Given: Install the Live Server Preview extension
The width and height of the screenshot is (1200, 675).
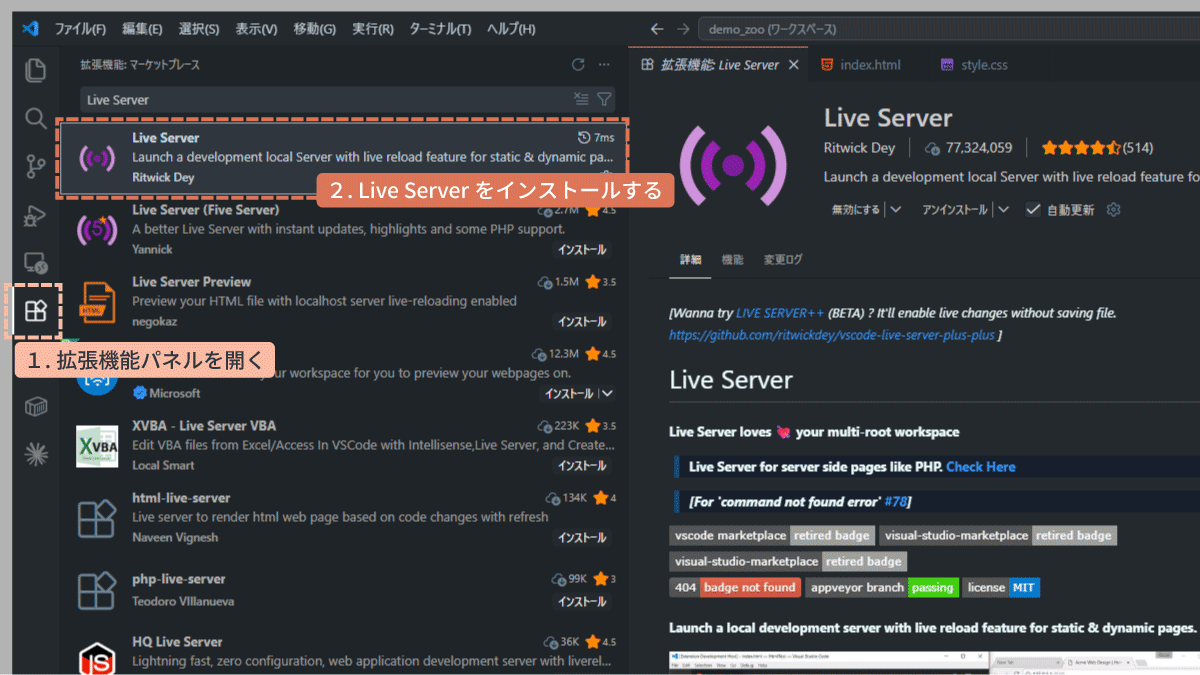Looking at the screenshot, I should click(x=582, y=322).
